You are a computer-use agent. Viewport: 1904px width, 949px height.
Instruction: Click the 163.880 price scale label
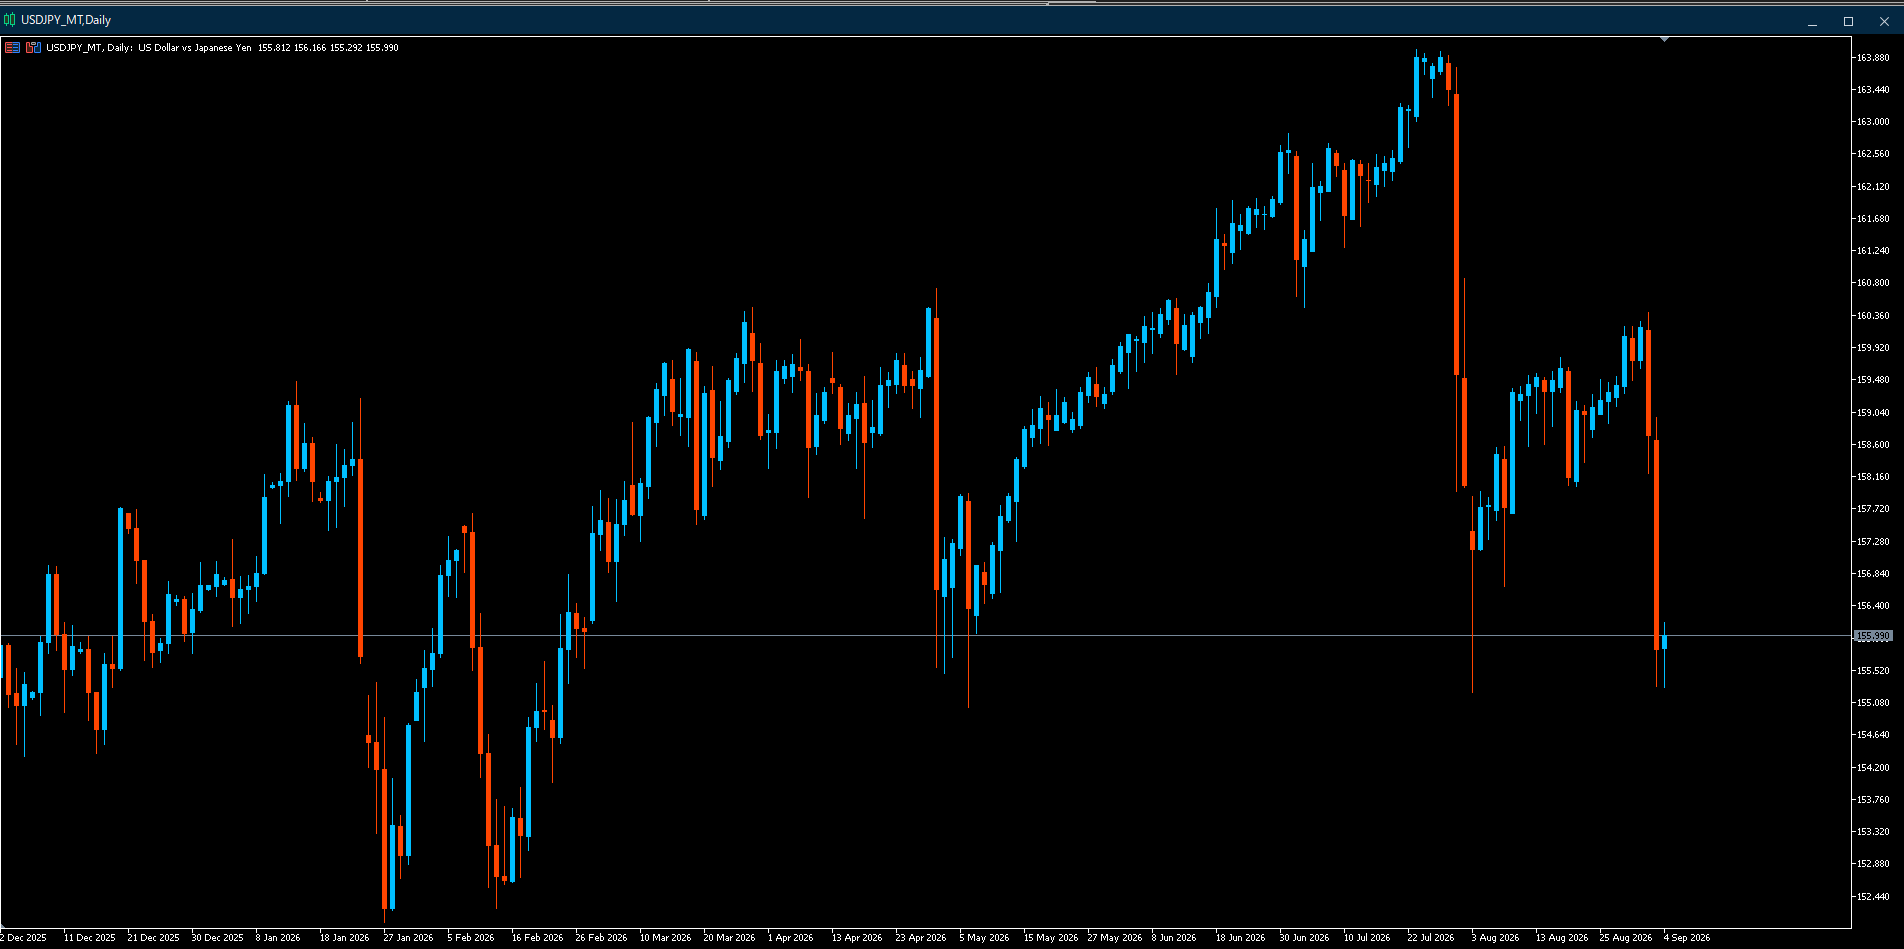pyautogui.click(x=1873, y=57)
